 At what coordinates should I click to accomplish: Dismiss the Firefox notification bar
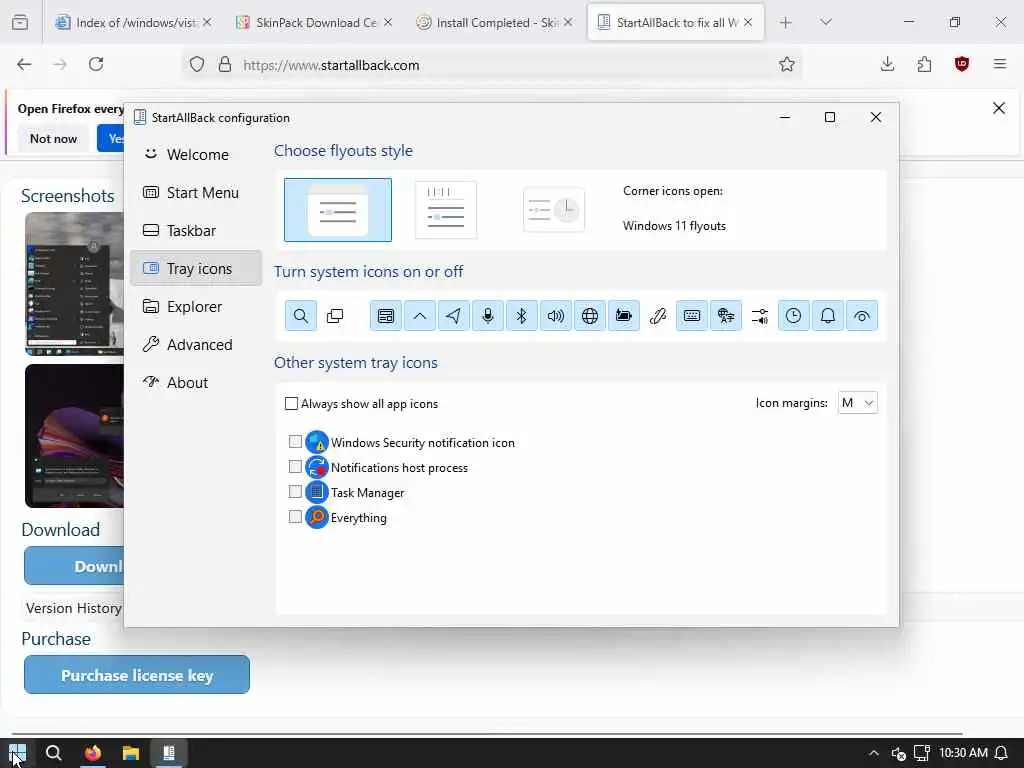pyautogui.click(x=999, y=108)
